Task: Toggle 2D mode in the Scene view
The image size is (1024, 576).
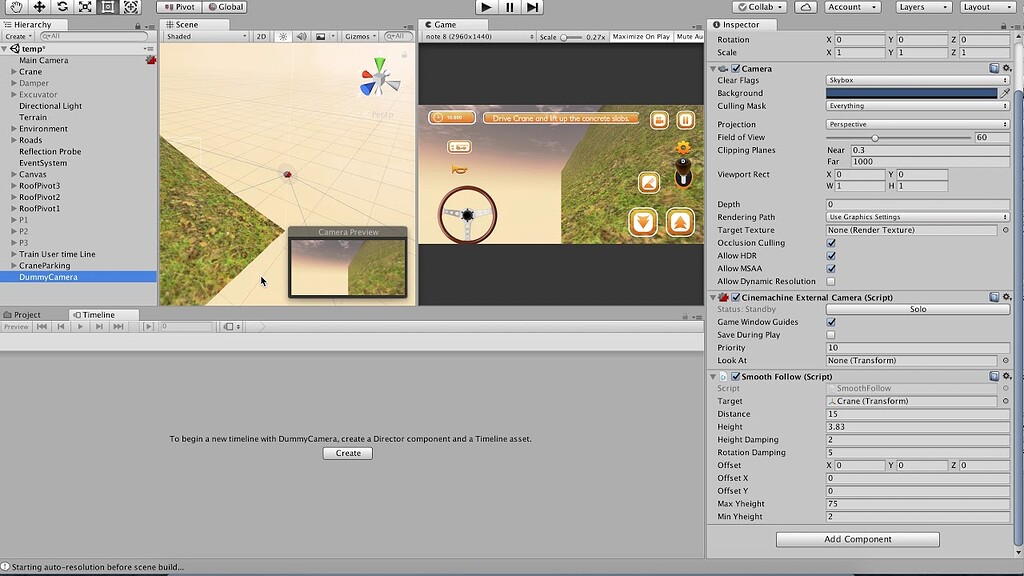Action: 259,37
